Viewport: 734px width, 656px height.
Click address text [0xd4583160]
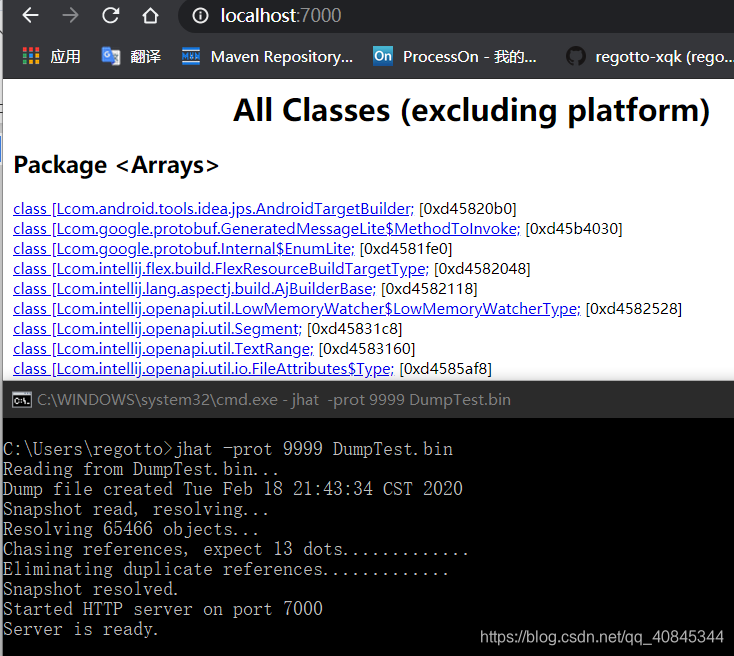(x=367, y=349)
